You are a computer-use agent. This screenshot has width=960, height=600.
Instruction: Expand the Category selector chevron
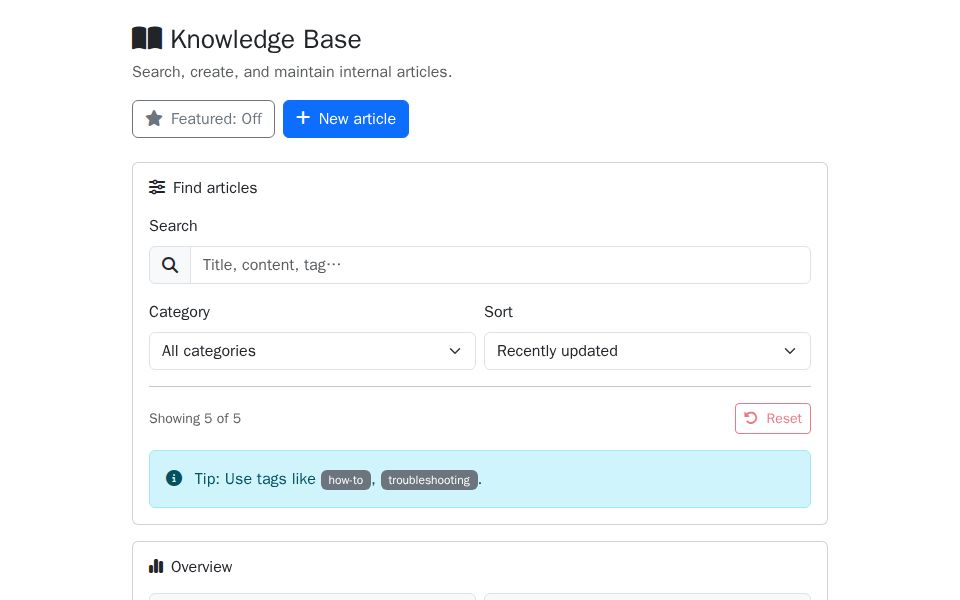(x=455, y=351)
